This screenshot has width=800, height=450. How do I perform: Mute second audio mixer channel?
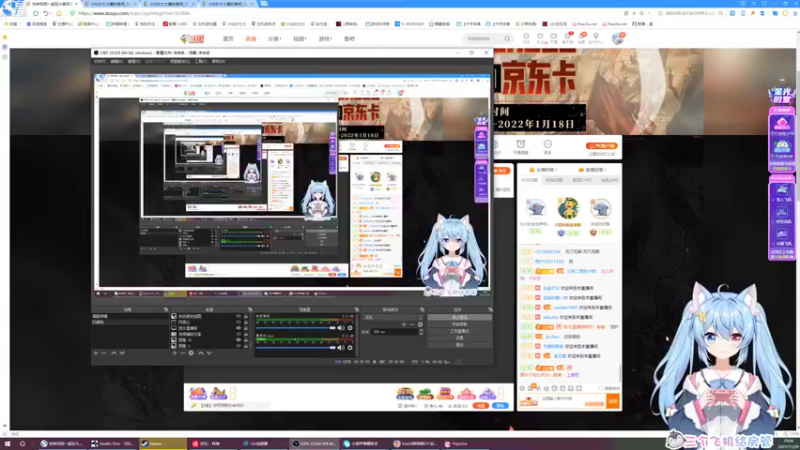click(x=341, y=347)
